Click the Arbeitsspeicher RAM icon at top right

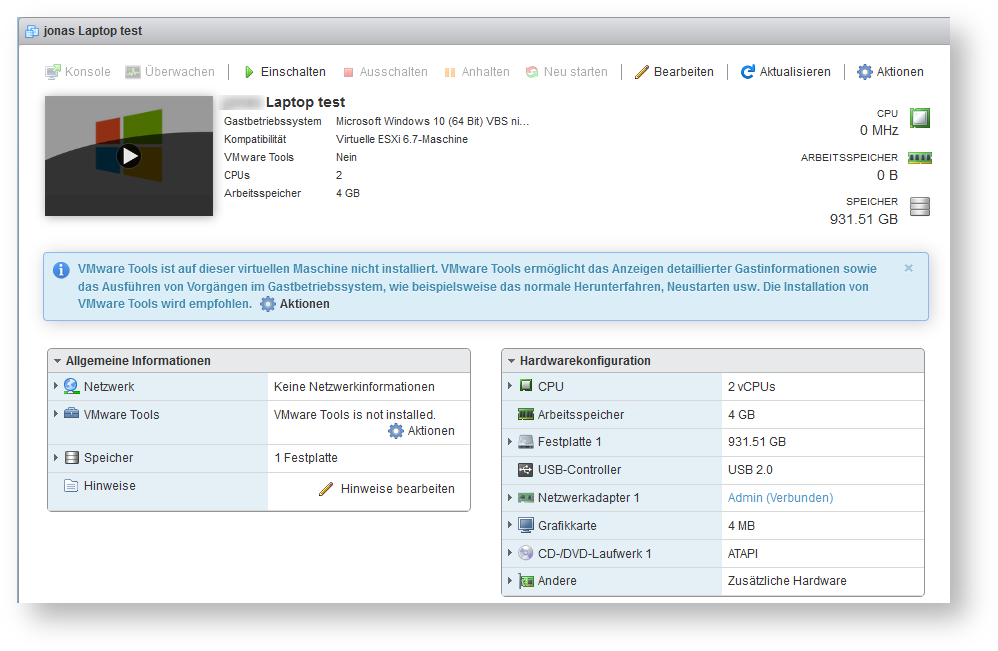pos(919,158)
